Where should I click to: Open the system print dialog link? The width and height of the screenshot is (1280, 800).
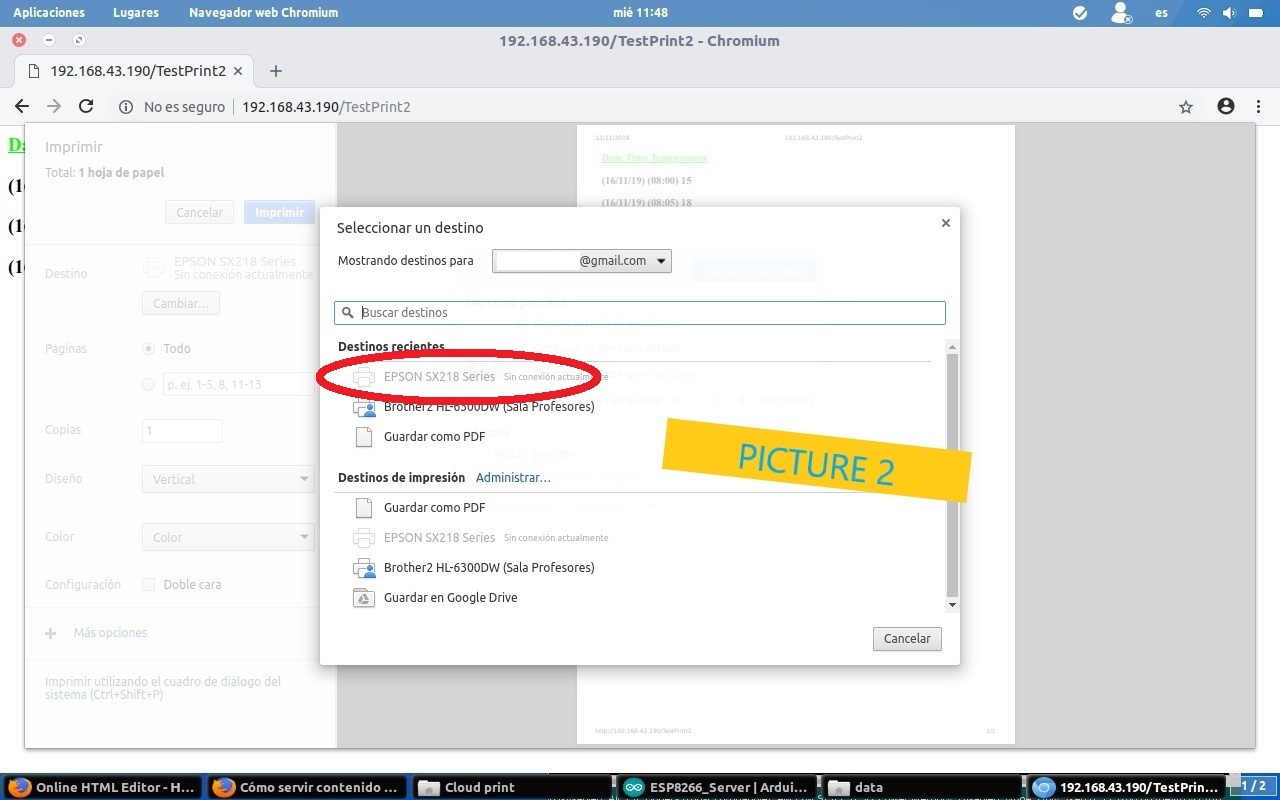point(163,688)
